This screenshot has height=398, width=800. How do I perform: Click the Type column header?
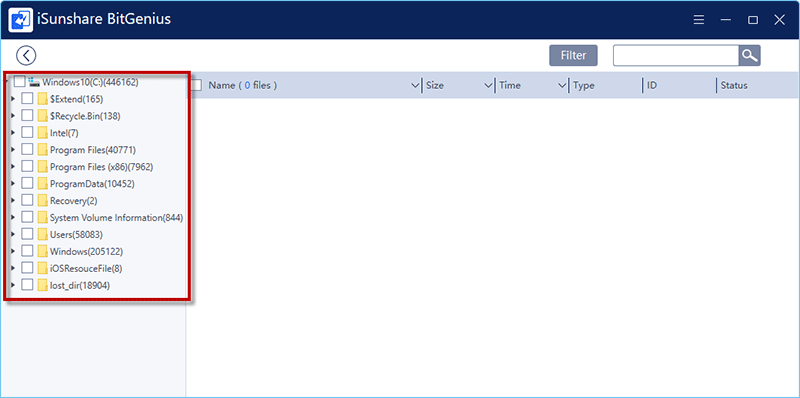(x=584, y=85)
